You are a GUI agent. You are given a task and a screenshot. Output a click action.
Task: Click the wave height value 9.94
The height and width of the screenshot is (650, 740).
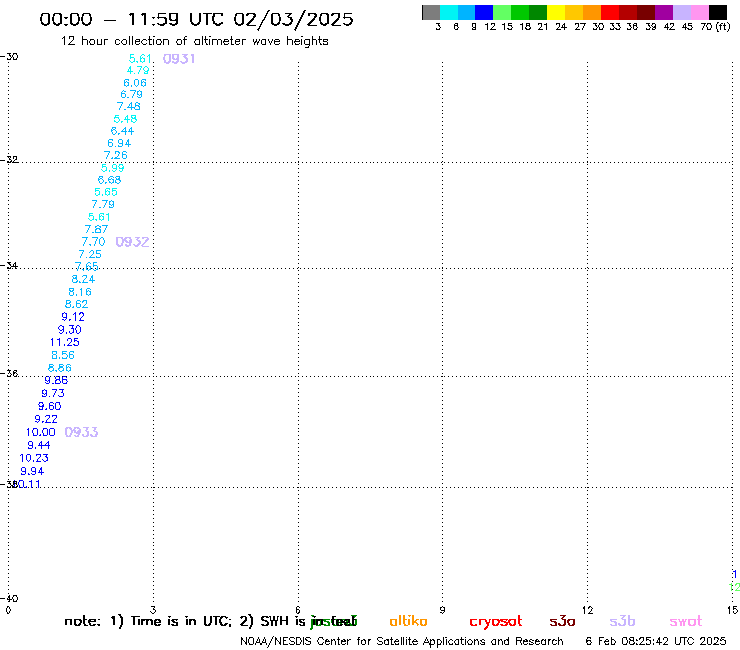[32, 471]
